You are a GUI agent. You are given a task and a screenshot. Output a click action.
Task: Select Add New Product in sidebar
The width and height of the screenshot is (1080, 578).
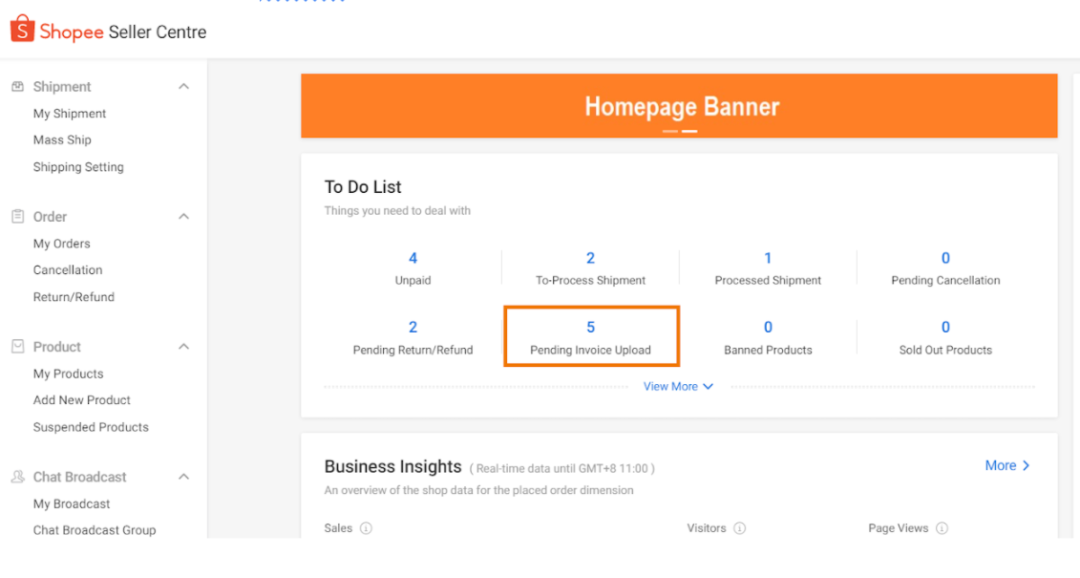[82, 400]
